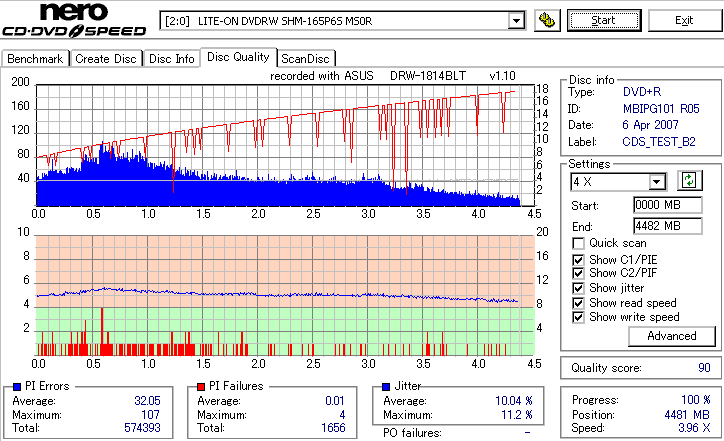Click the PI Errors maximum 107
Viewport: 724px width, 441px height.
[x=151, y=415]
